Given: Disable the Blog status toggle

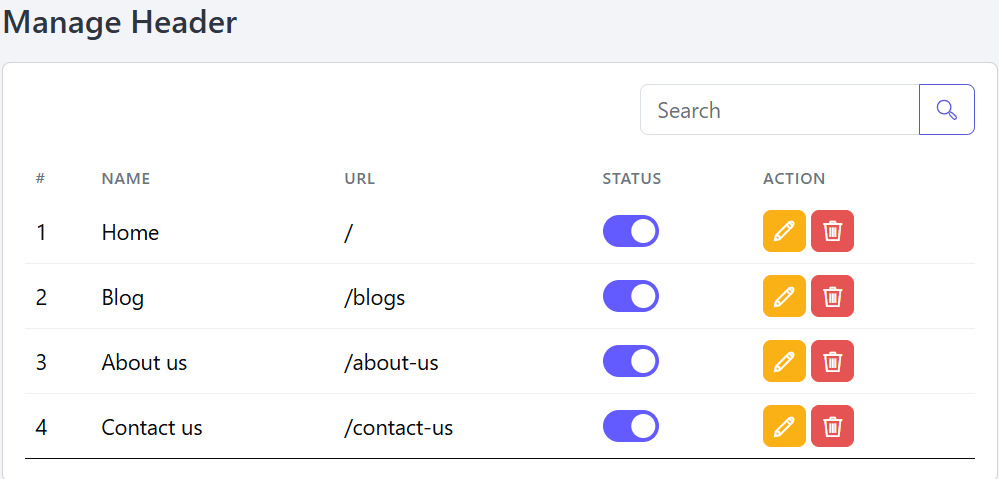Looking at the screenshot, I should click(x=631, y=296).
